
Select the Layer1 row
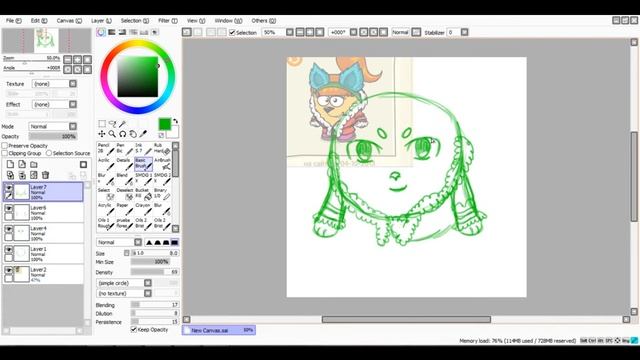pyautogui.click(x=43, y=253)
